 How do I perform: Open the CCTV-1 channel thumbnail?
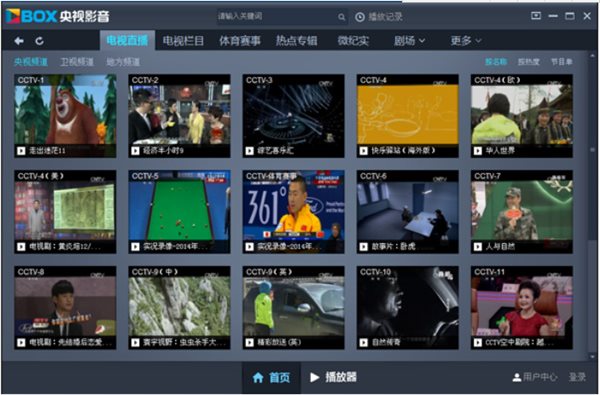tap(65, 116)
